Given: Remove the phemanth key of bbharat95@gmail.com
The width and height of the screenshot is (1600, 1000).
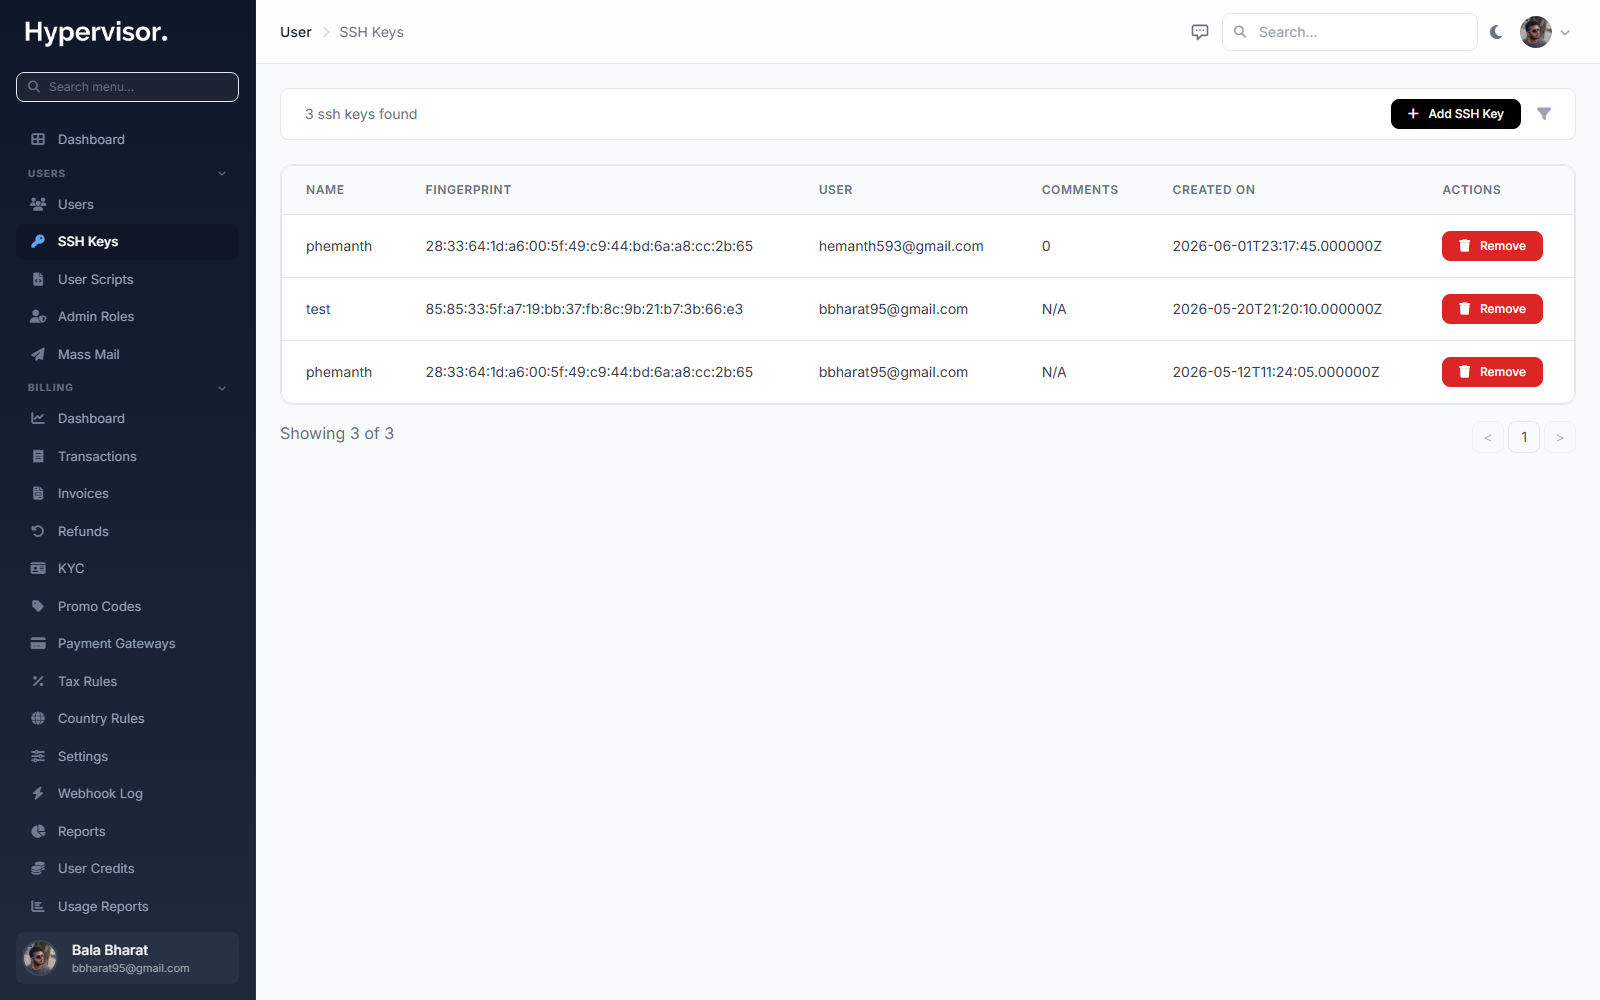Looking at the screenshot, I should (x=1492, y=372).
